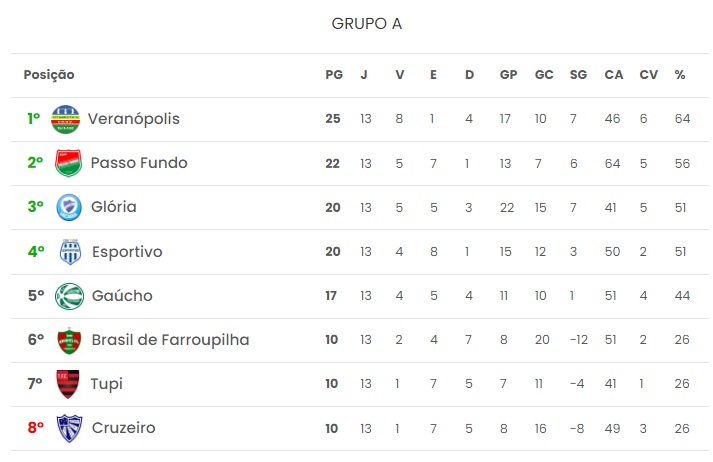Click the Passo Fundo team crest

click(x=69, y=163)
